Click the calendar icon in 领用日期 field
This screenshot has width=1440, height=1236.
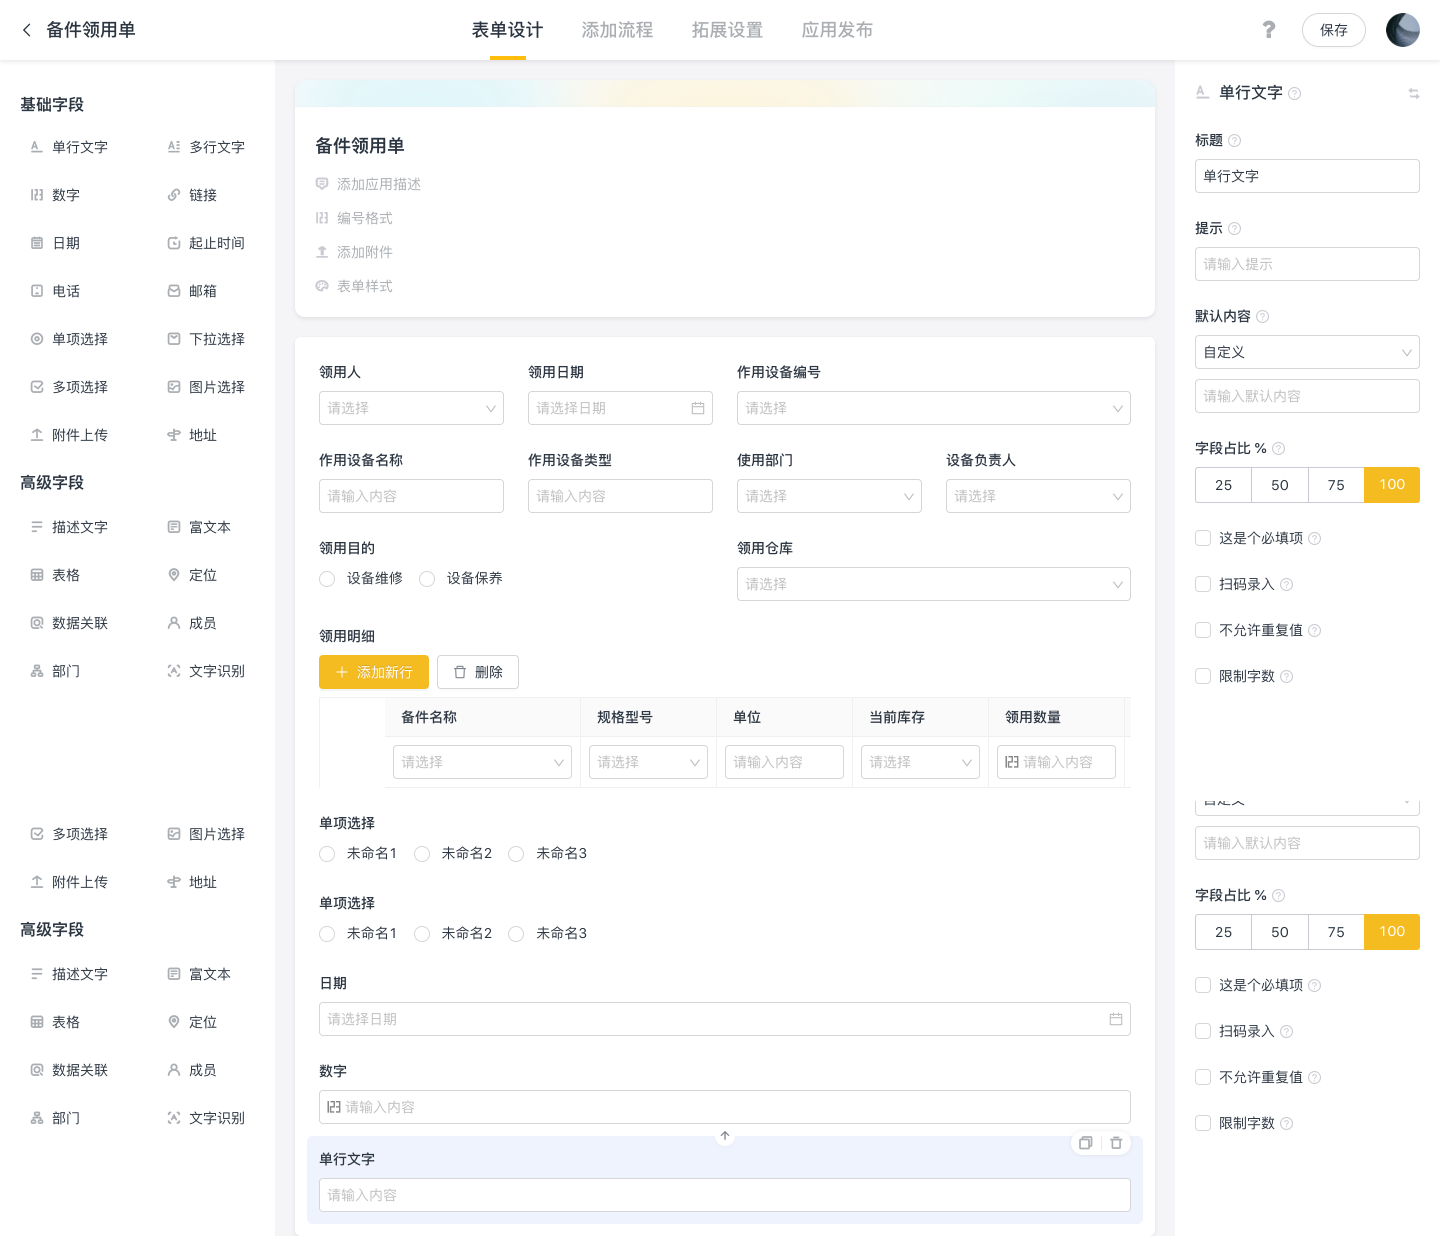(x=698, y=408)
